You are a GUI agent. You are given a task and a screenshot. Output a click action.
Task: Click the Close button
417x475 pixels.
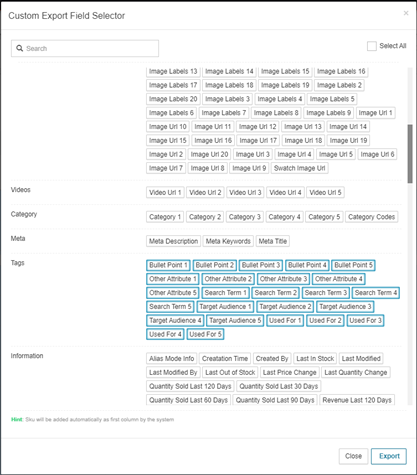[x=353, y=456]
